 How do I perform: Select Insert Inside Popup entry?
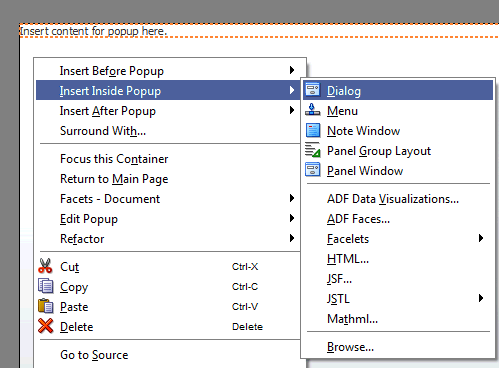pyautogui.click(x=168, y=90)
